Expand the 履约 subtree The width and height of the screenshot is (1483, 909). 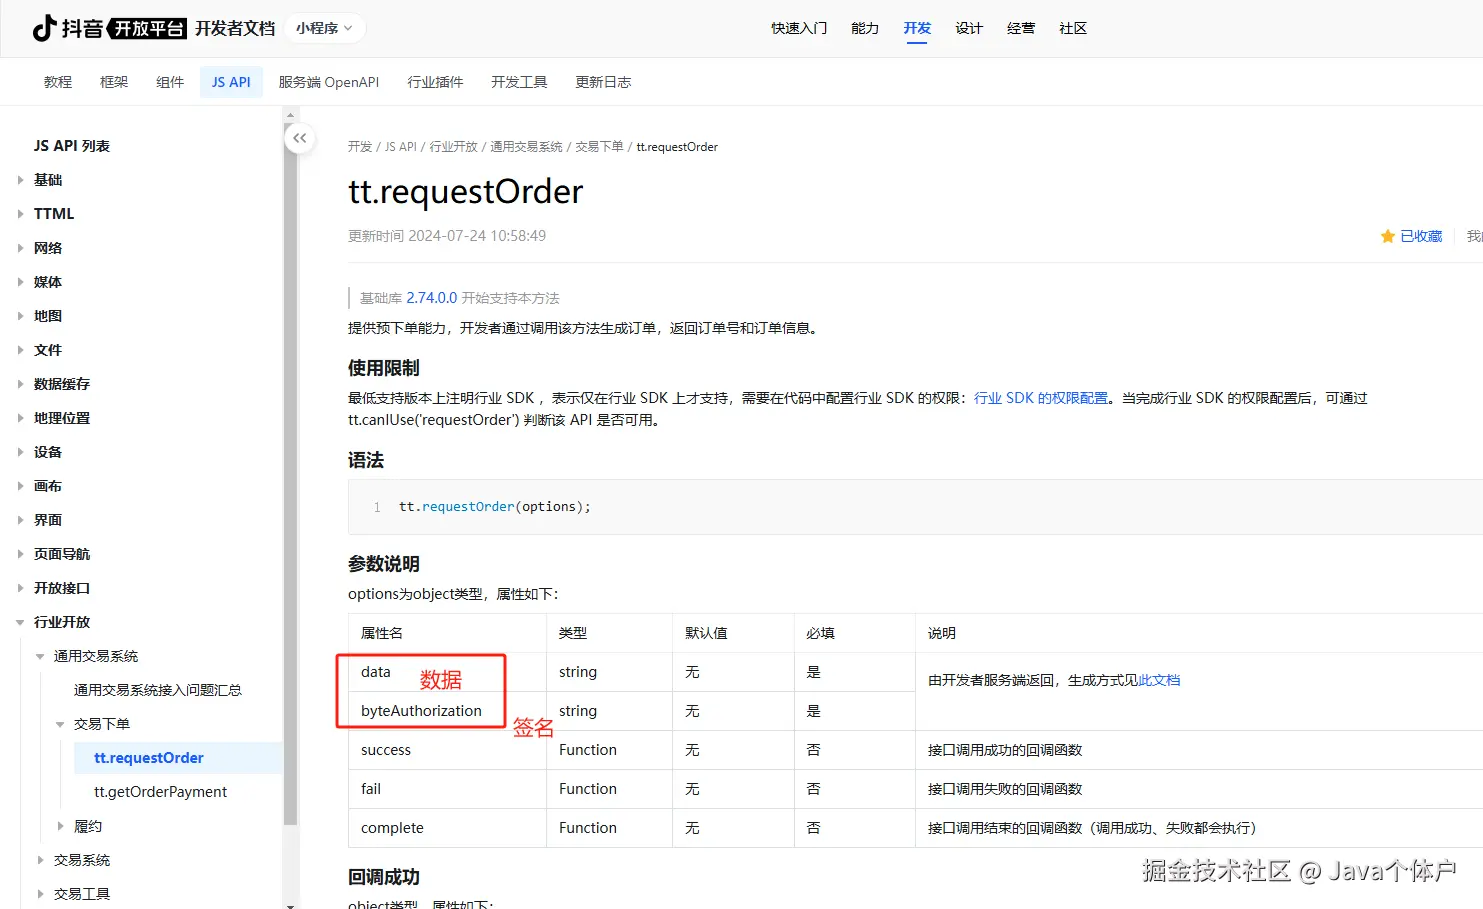coord(60,826)
